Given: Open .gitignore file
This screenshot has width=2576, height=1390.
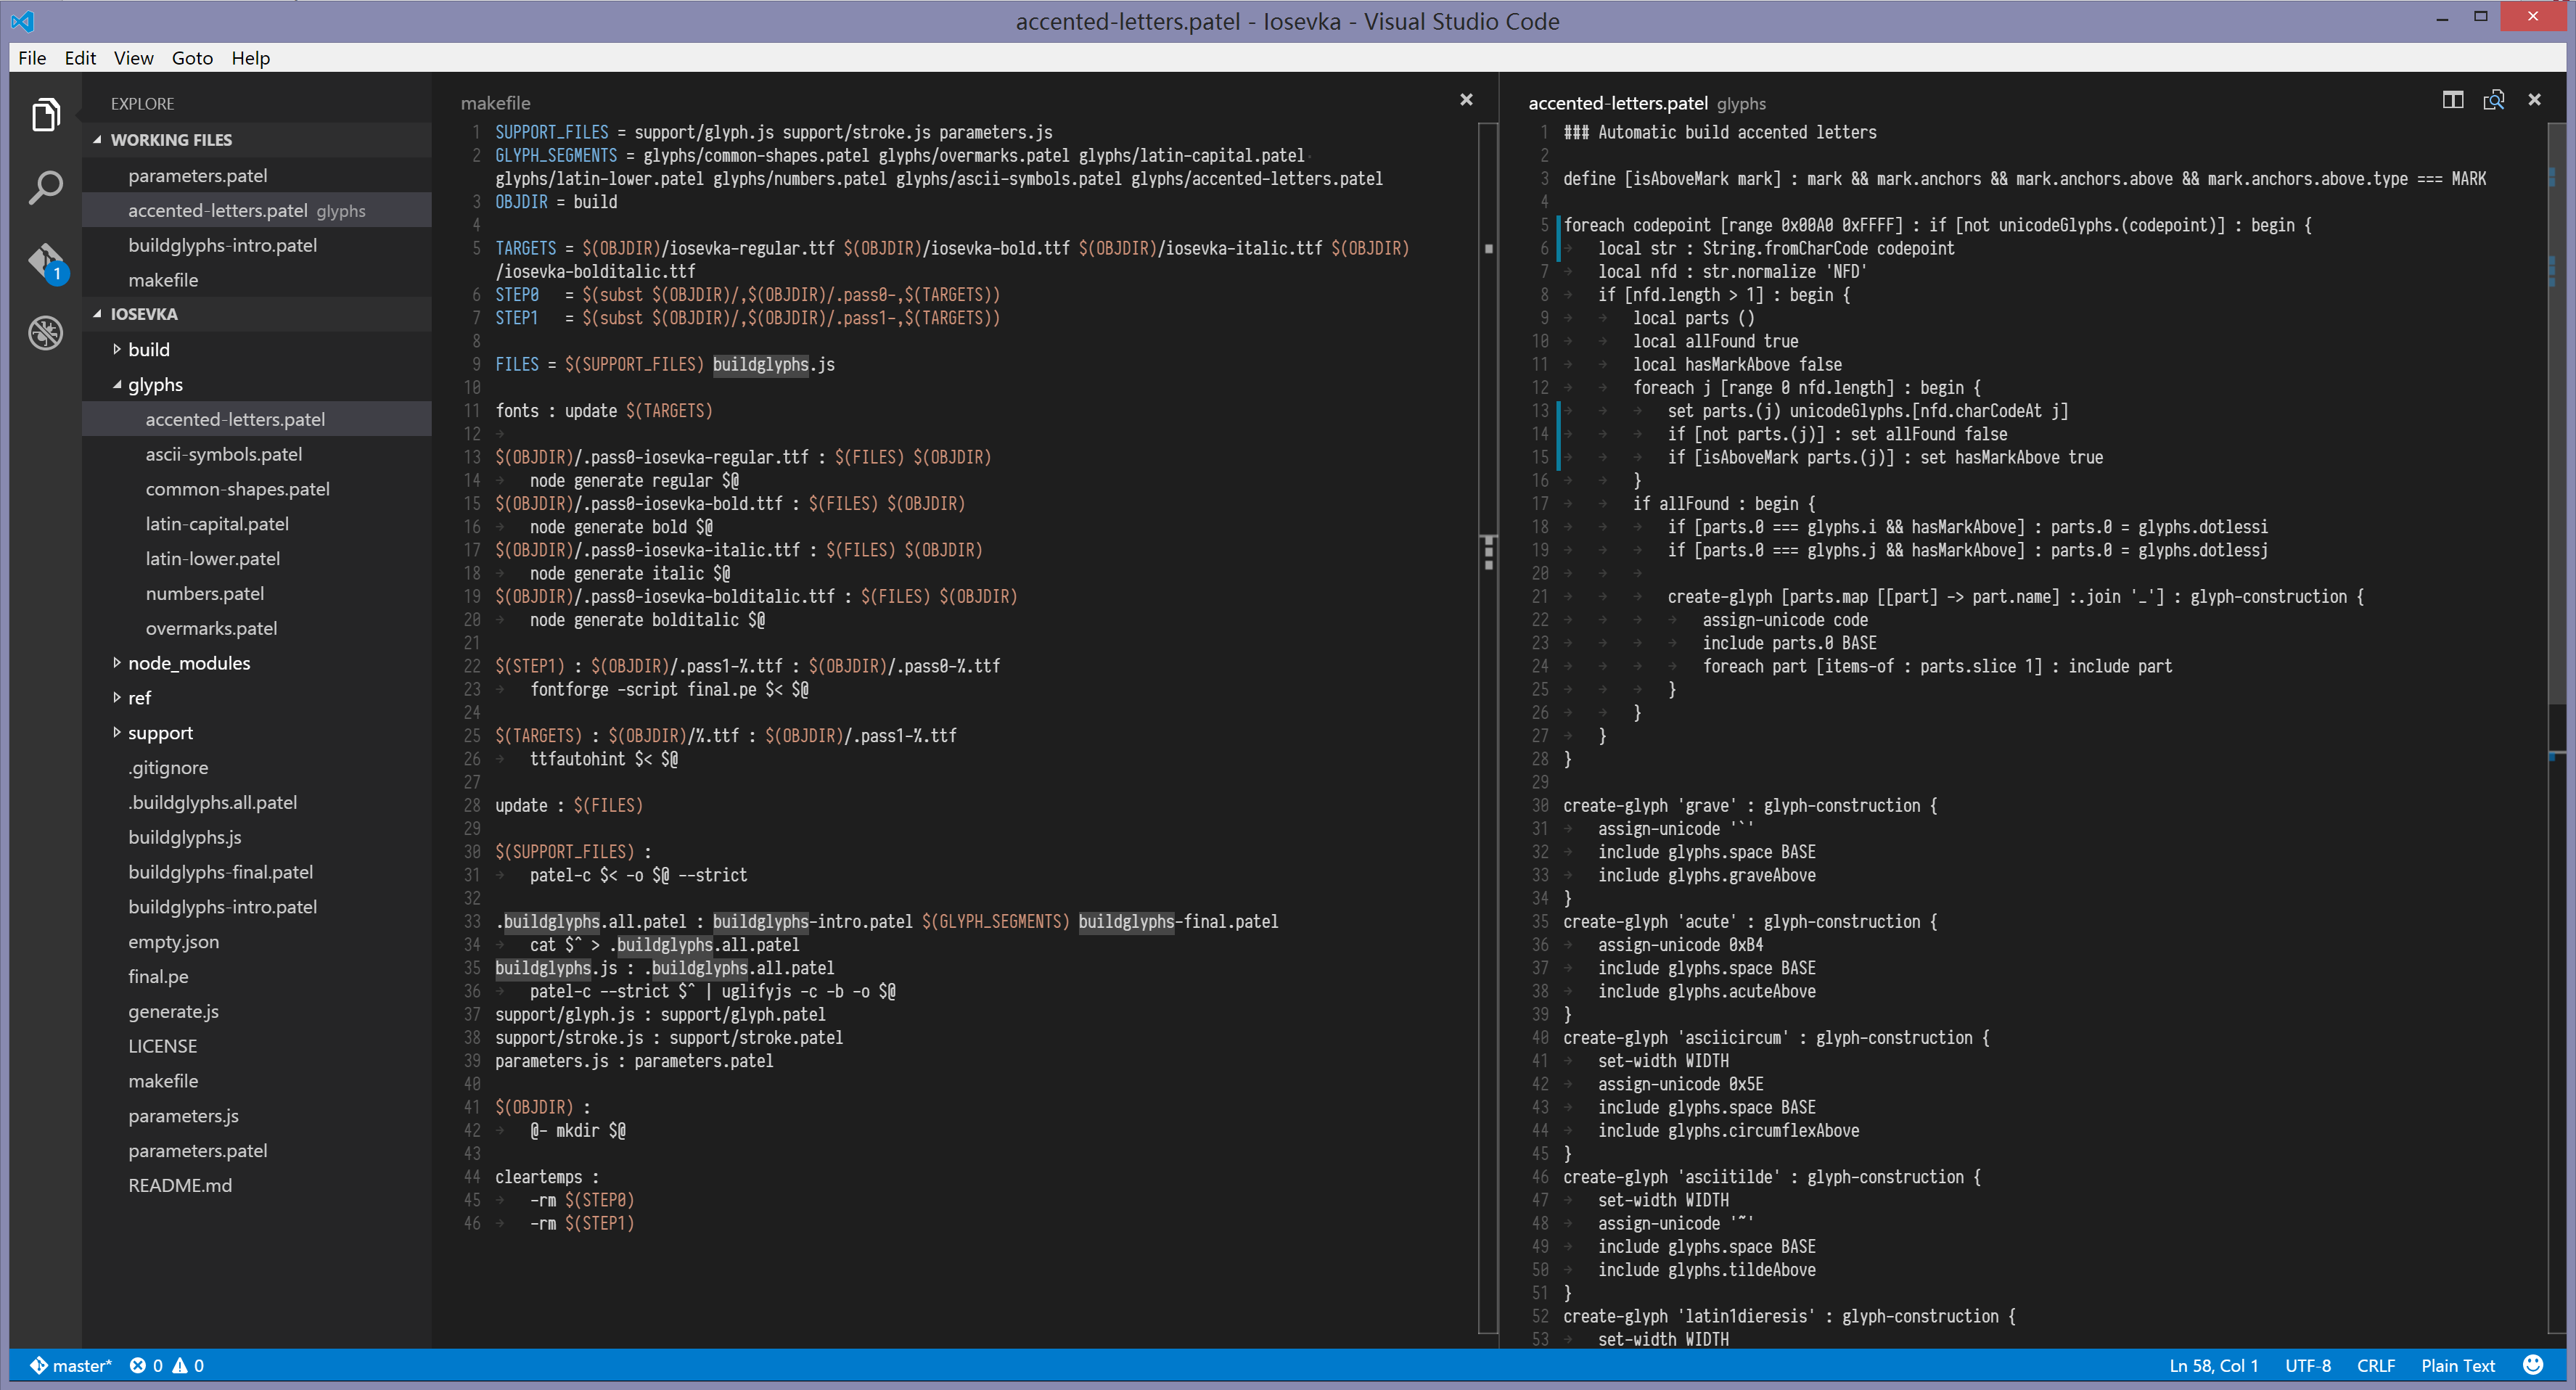Looking at the screenshot, I should click(x=257, y=768).
